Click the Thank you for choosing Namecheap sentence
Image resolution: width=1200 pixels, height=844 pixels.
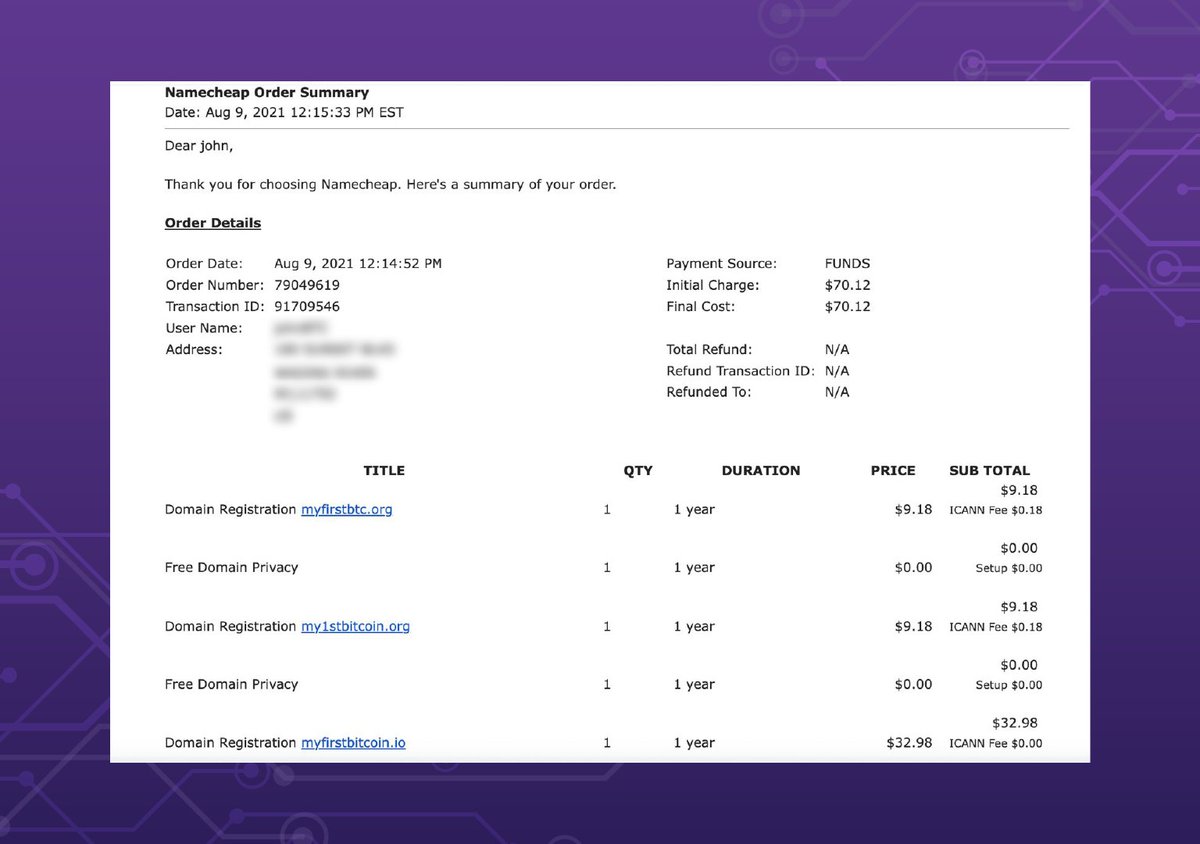tap(390, 185)
